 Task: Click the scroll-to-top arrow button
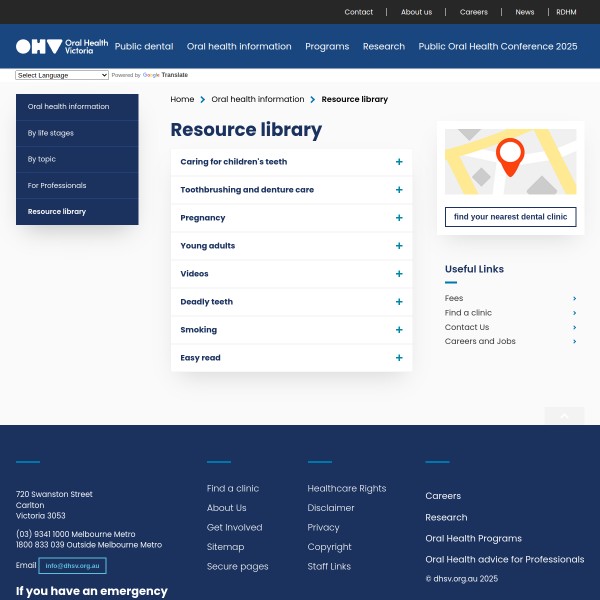point(564,416)
